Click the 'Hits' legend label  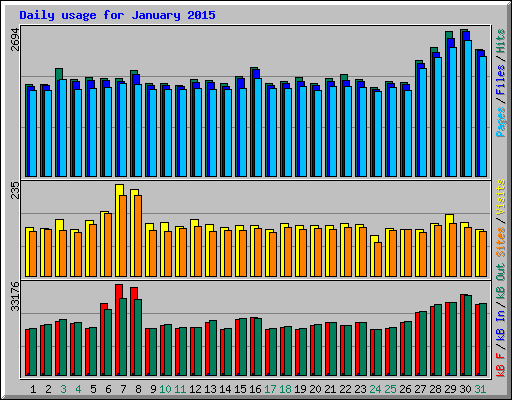pos(501,41)
